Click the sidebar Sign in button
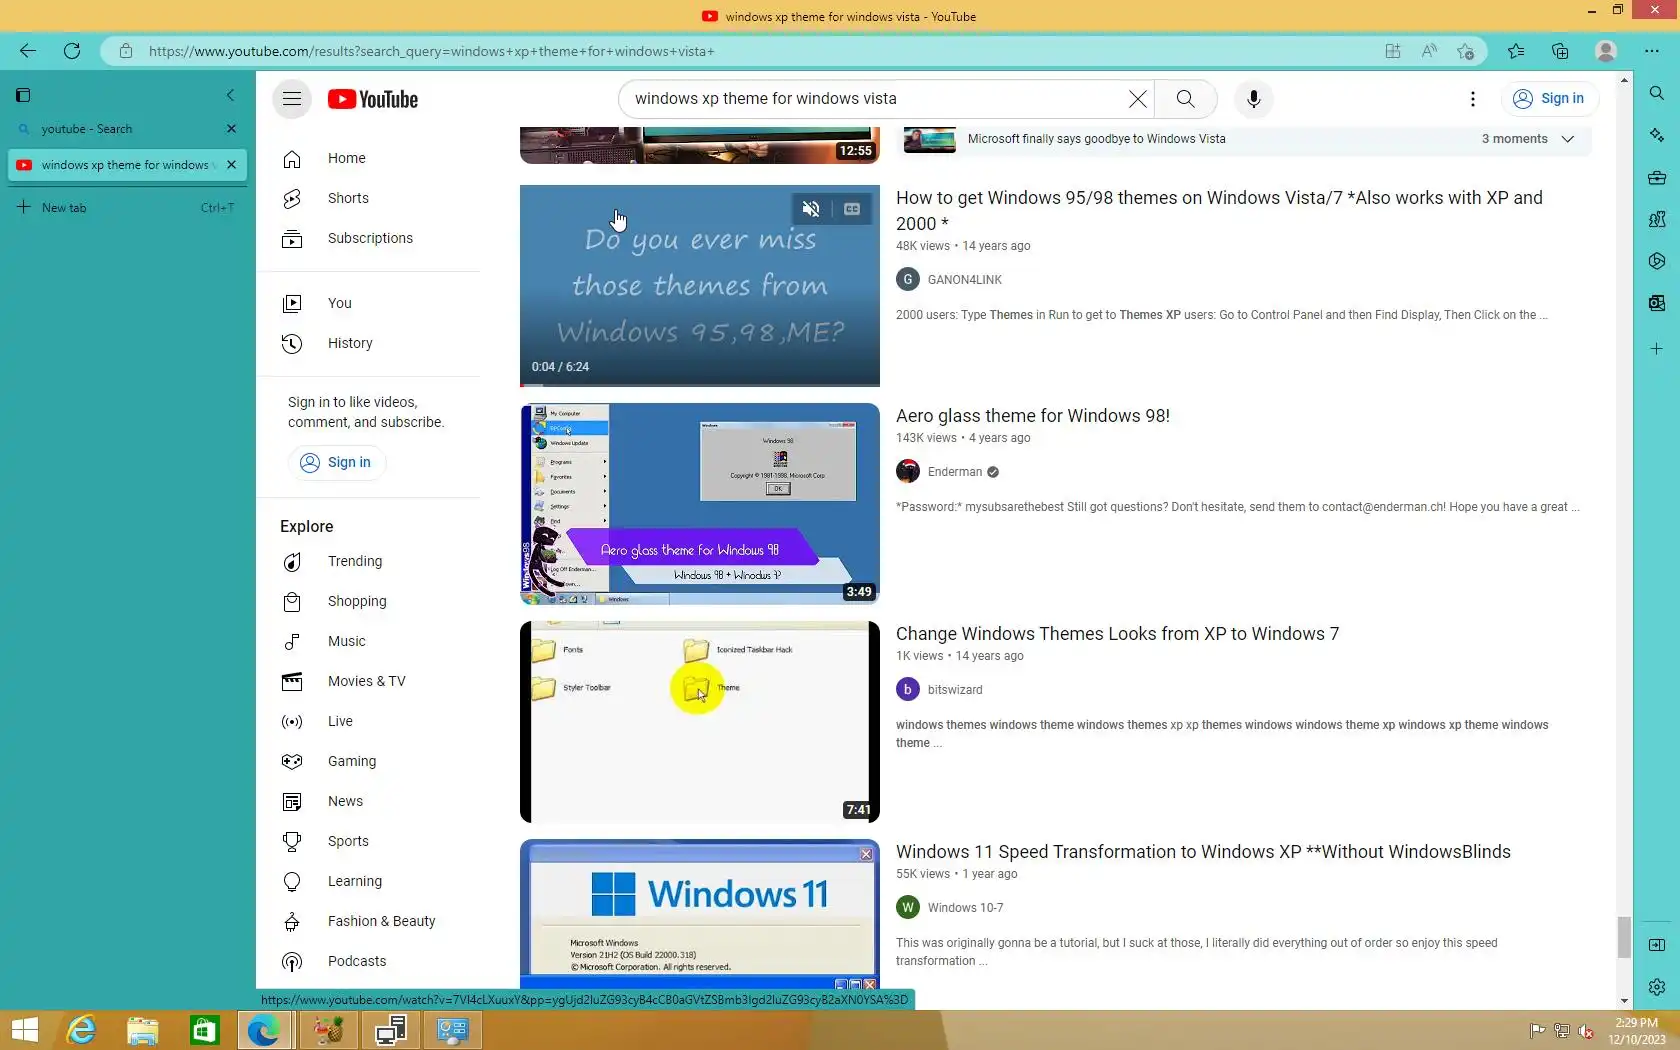This screenshot has height=1050, width=1680. coord(336,462)
